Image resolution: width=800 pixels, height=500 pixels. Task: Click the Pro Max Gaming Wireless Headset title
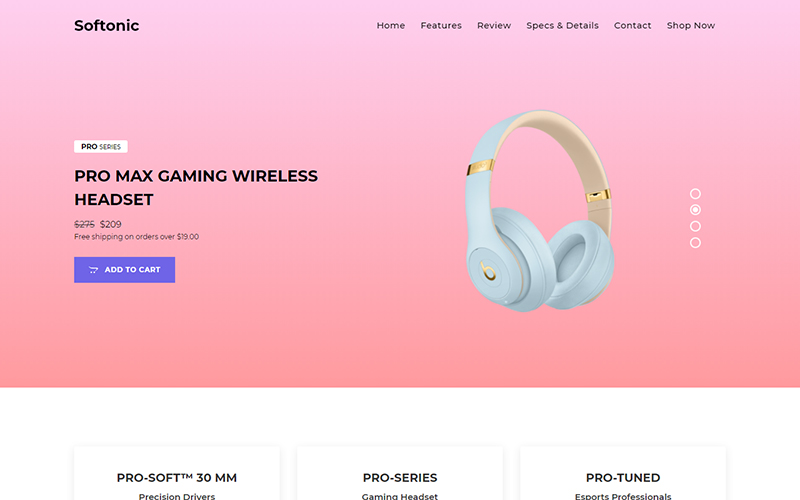[x=196, y=187]
